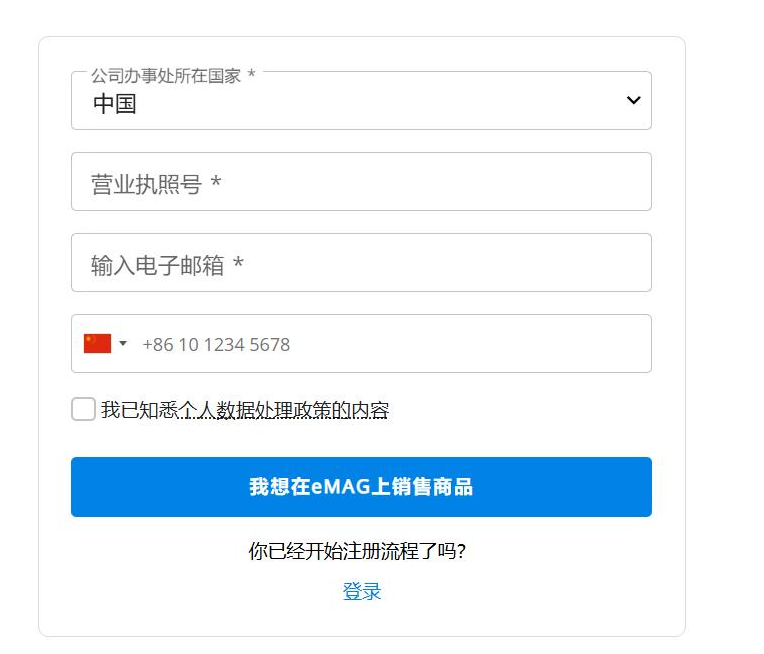Open the 个人数据处理政策的内容 link
This screenshot has width=764, height=654.
(283, 410)
